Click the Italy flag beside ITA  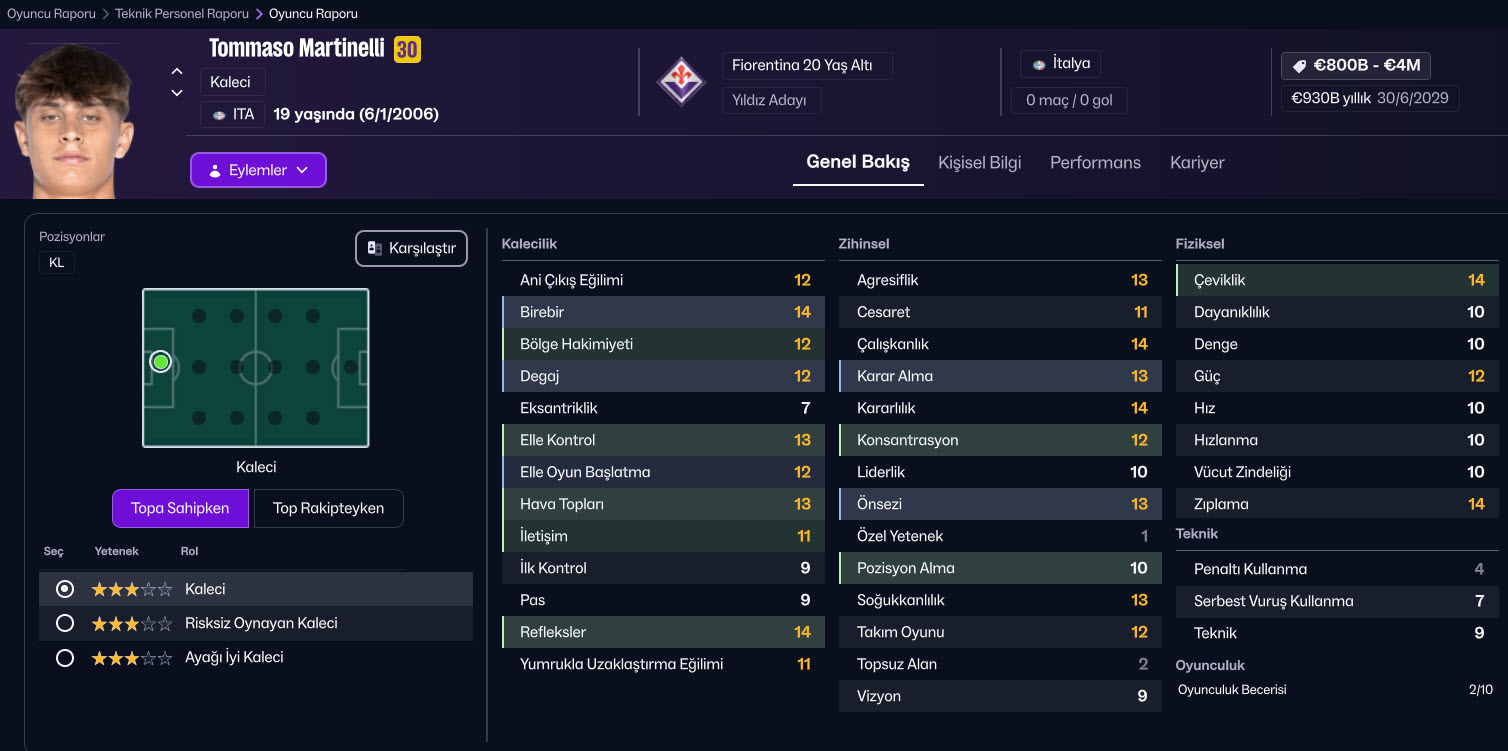tap(218, 115)
